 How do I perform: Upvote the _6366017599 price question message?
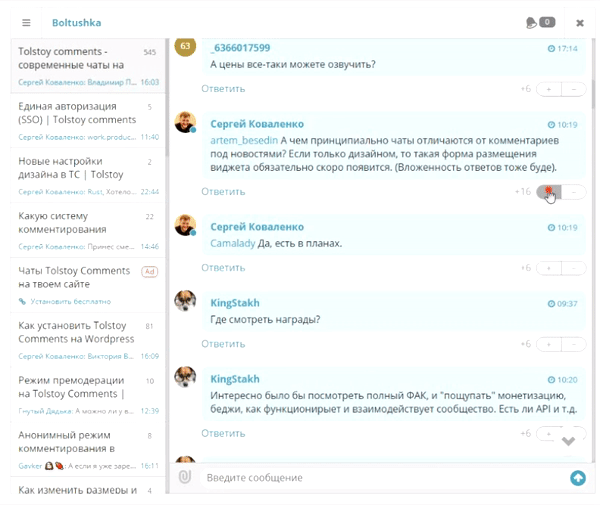(x=549, y=89)
